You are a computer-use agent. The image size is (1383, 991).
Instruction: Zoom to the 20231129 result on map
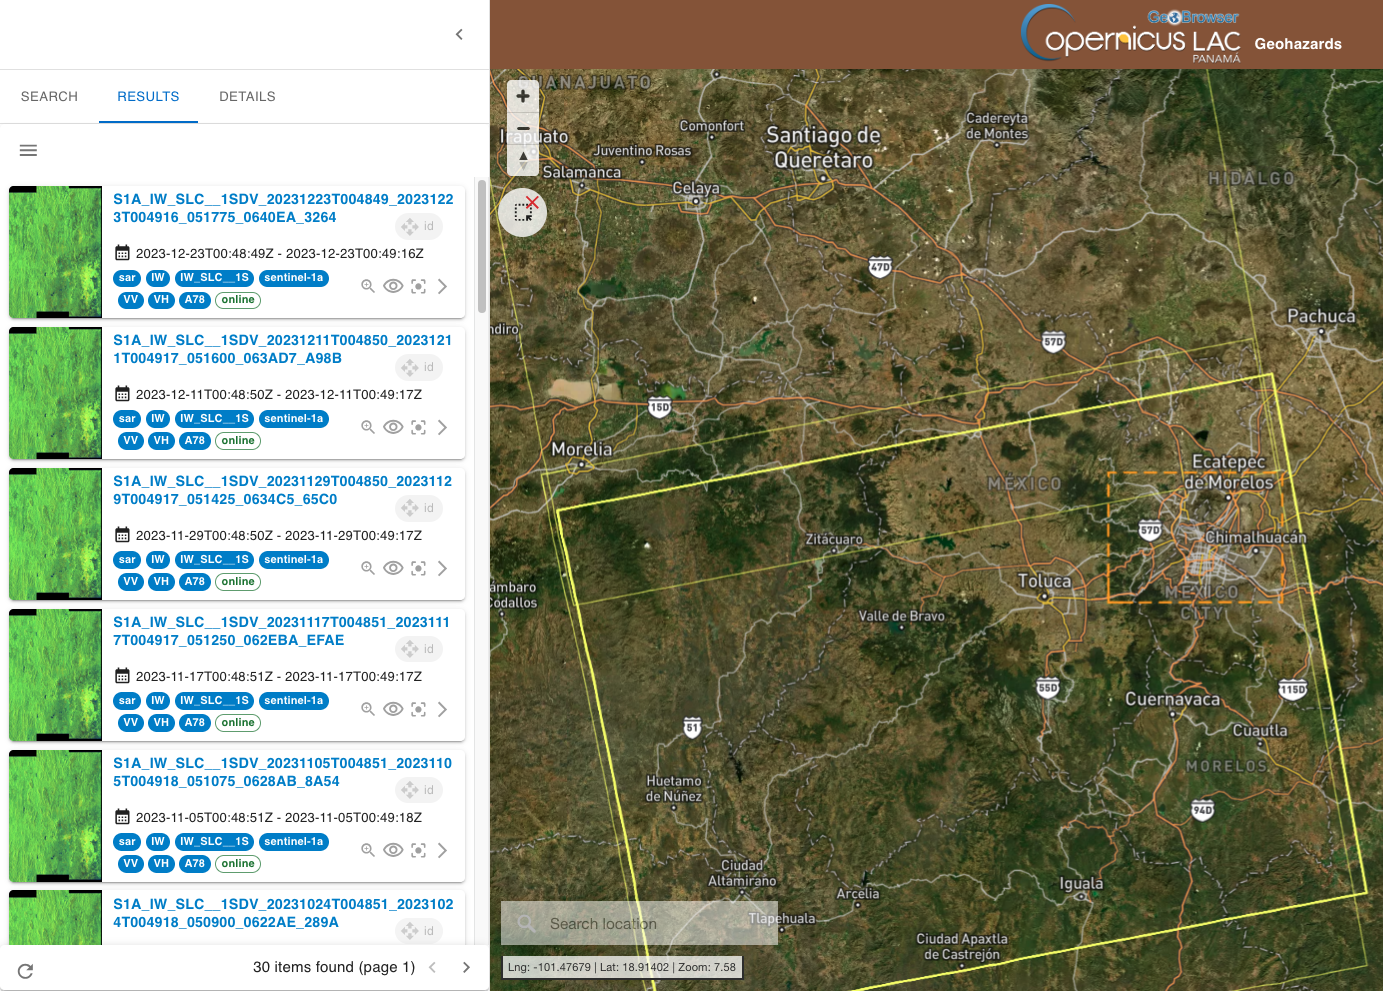click(368, 568)
